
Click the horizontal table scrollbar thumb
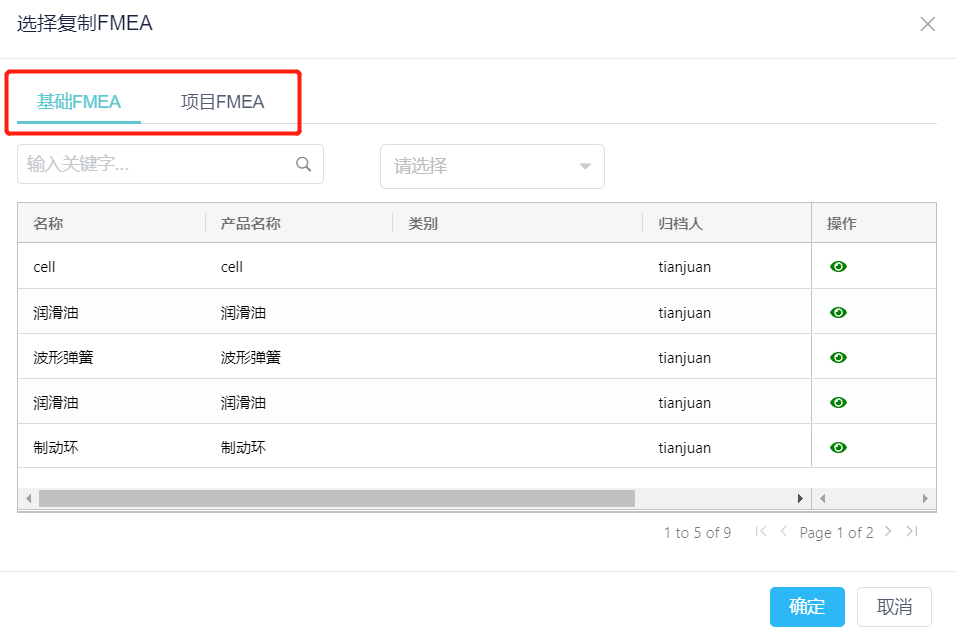[x=337, y=499]
